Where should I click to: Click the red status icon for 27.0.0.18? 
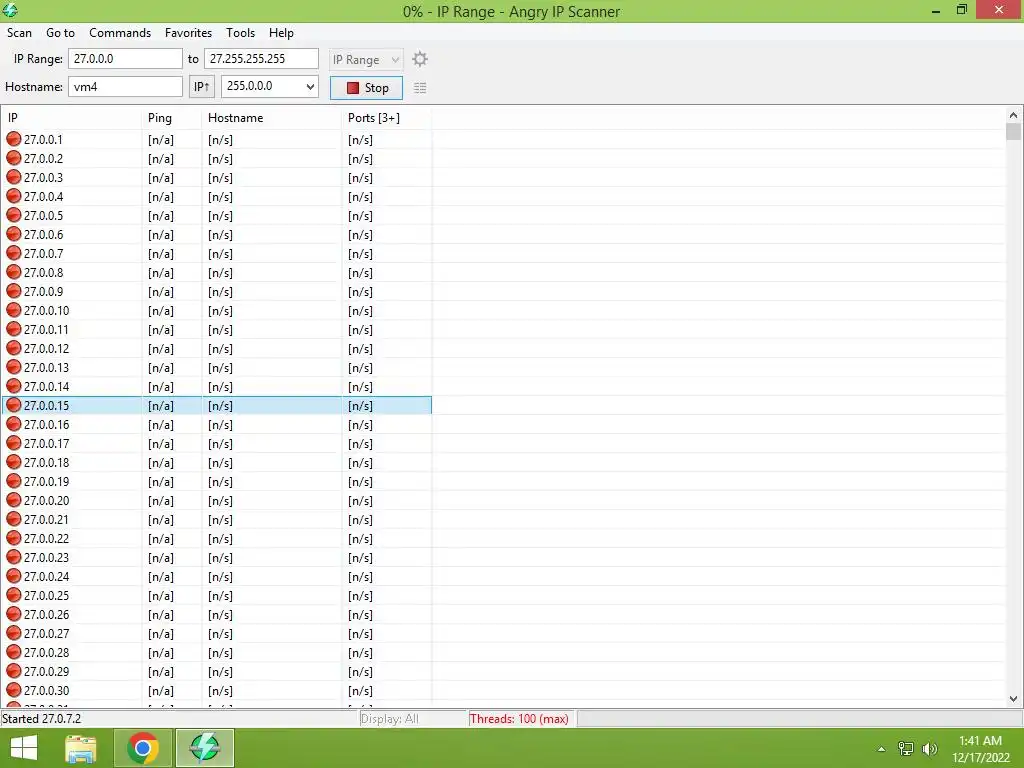(14, 462)
